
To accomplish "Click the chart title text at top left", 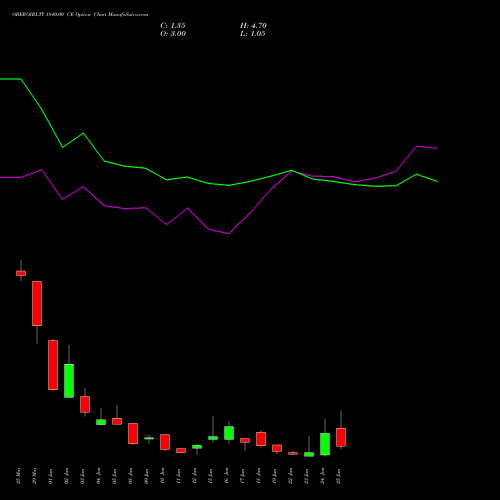I will 80,15.
